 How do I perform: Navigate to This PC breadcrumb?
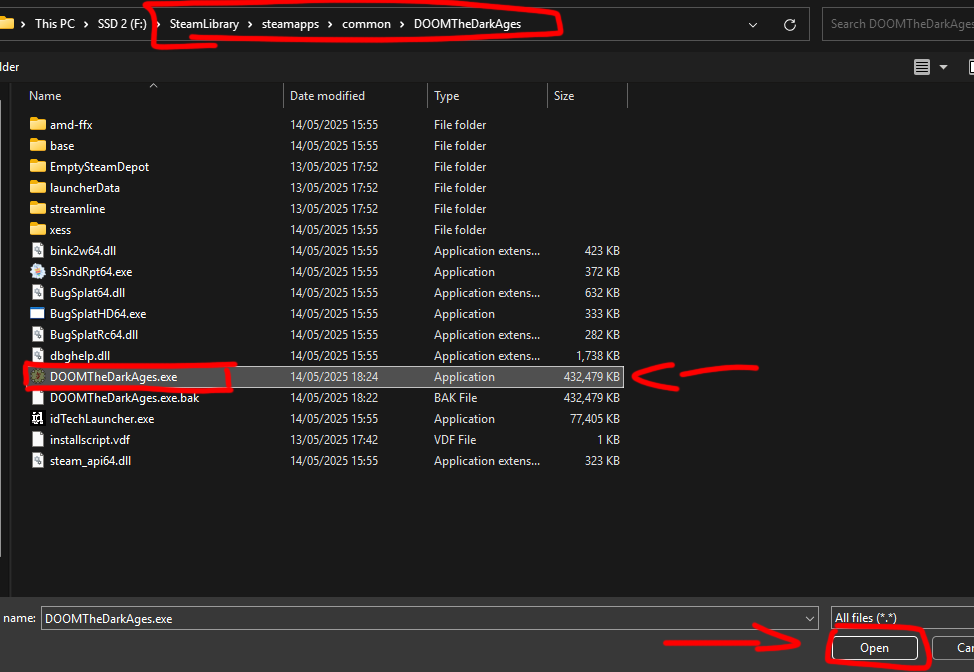click(x=55, y=24)
